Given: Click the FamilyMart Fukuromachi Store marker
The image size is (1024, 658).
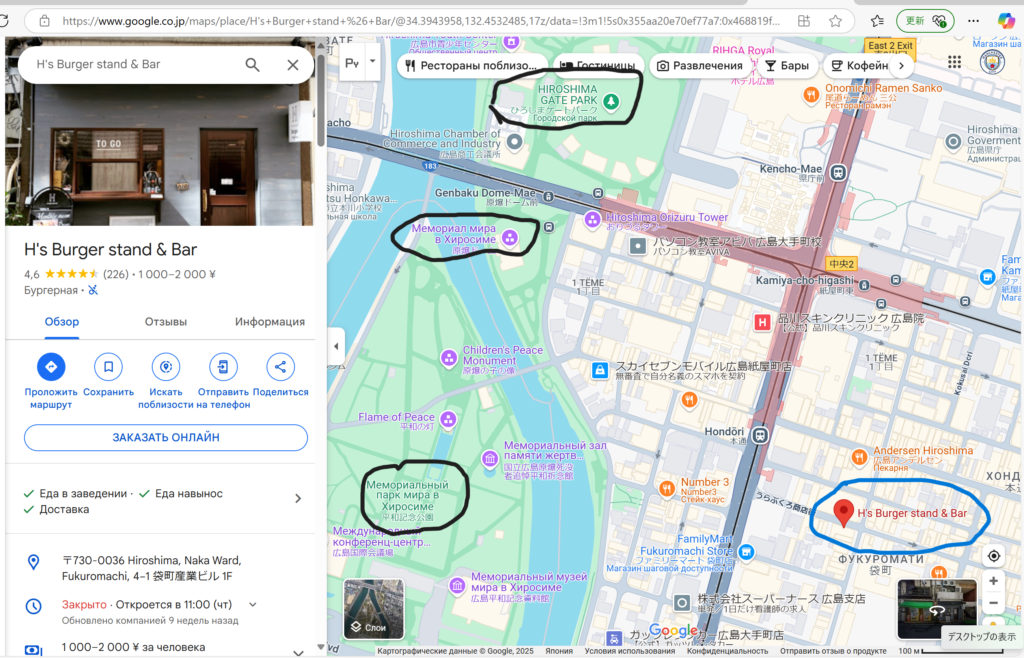Looking at the screenshot, I should pyautogui.click(x=746, y=553).
